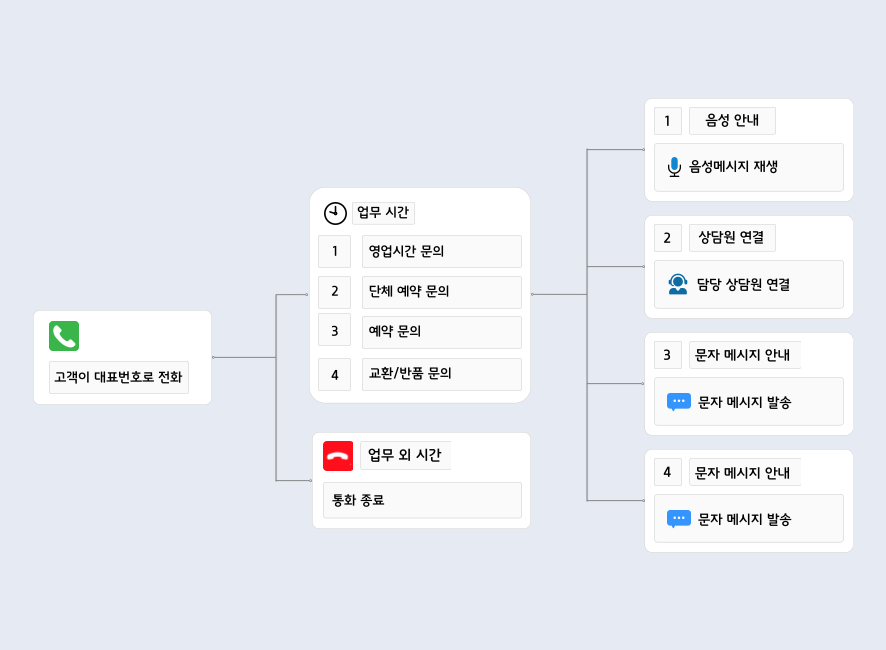Viewport: 886px width, 650px height.
Task: Choose the 예약 문의 option
Action: click(x=441, y=332)
